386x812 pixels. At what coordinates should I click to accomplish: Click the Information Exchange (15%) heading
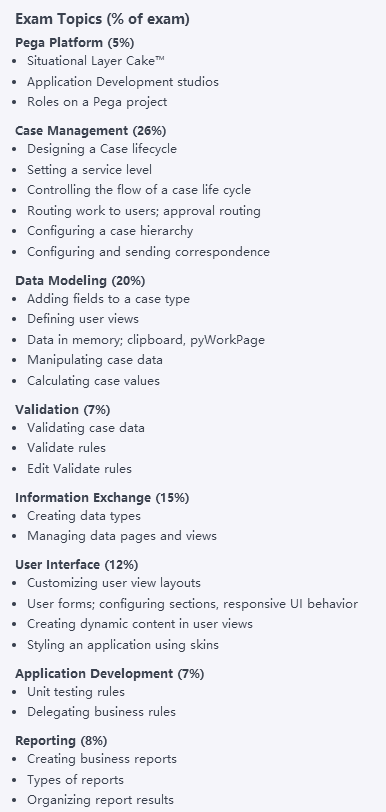coord(102,498)
